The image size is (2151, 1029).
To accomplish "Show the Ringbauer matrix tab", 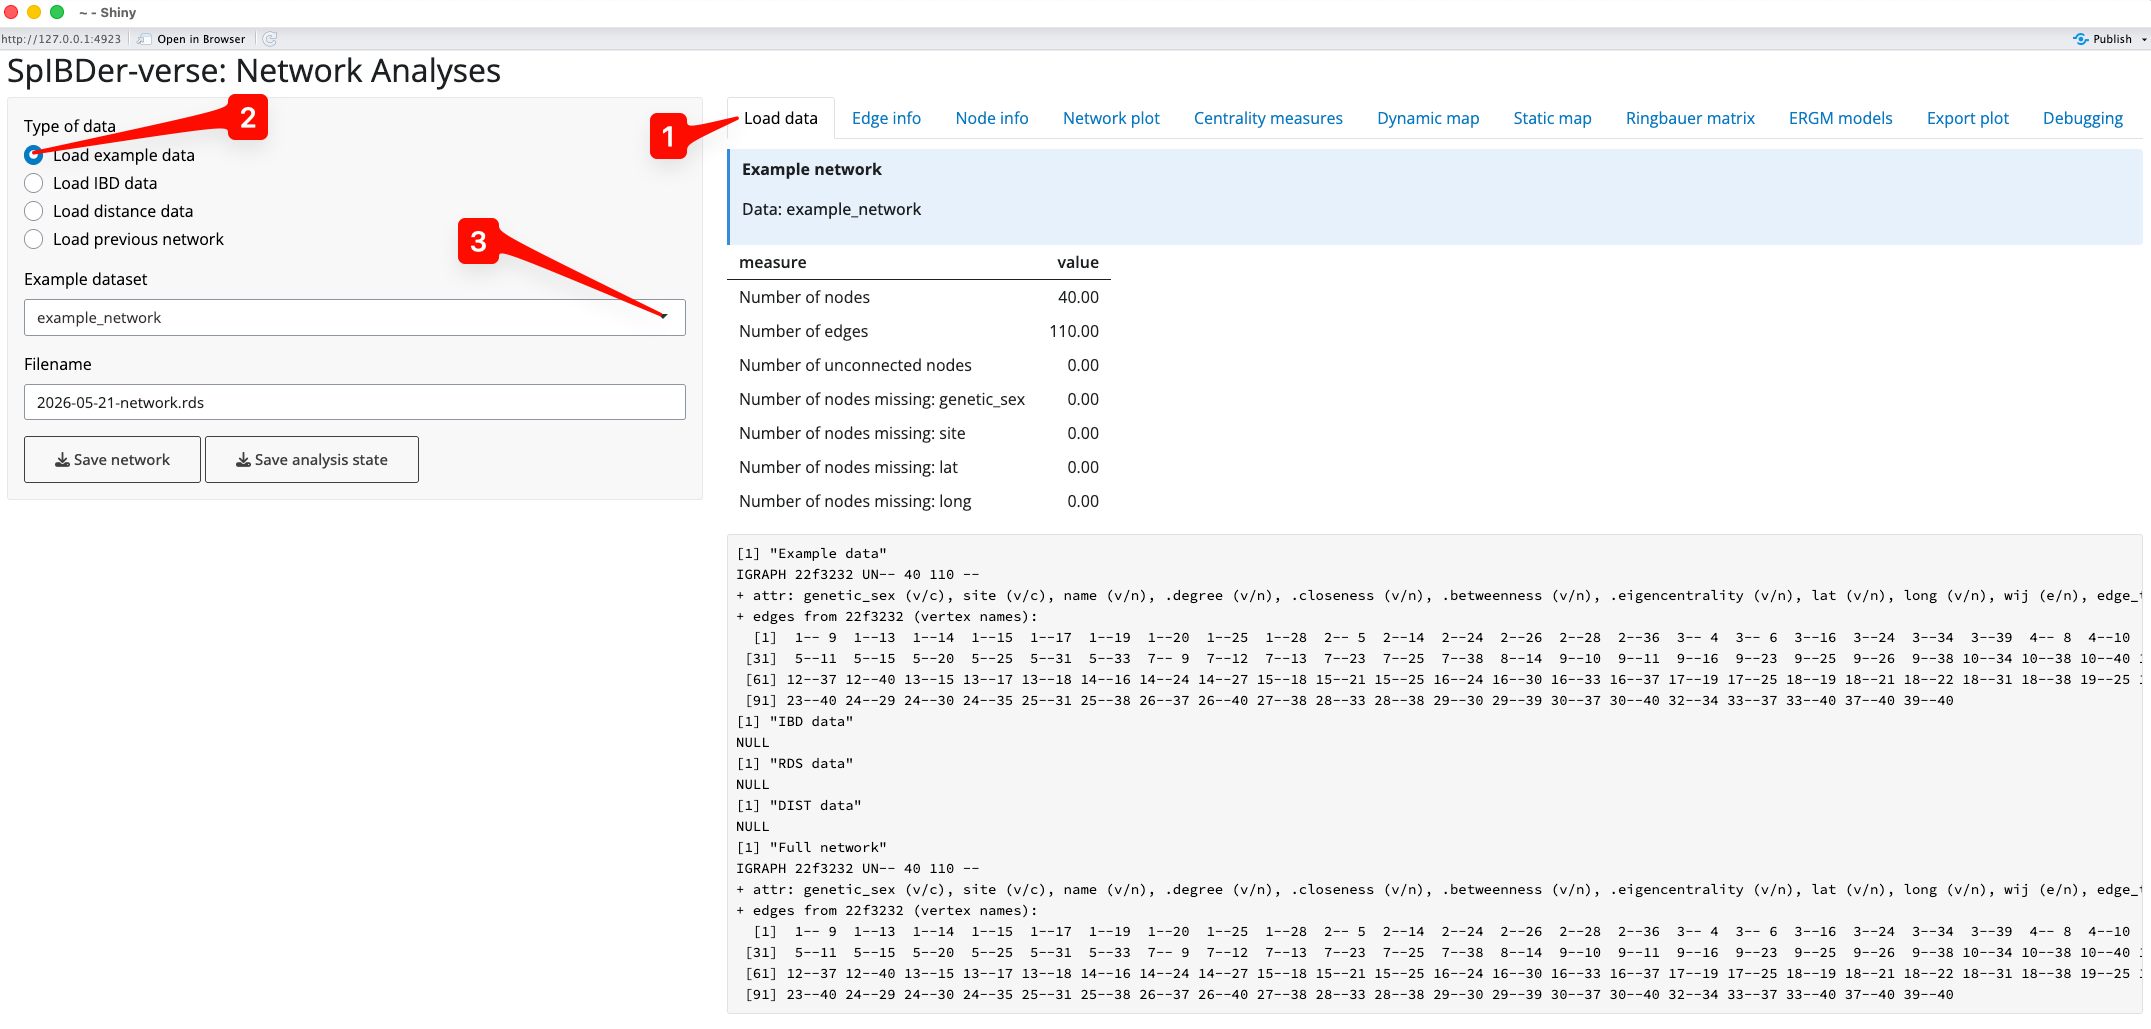I will (1690, 118).
